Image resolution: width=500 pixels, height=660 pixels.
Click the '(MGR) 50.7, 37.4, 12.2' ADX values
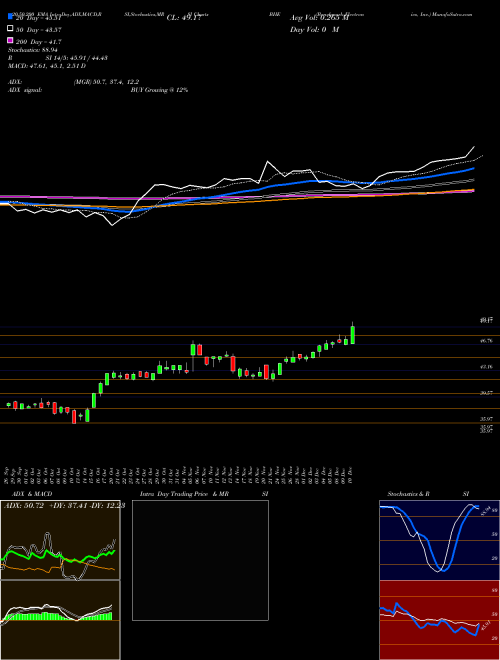coord(106,82)
